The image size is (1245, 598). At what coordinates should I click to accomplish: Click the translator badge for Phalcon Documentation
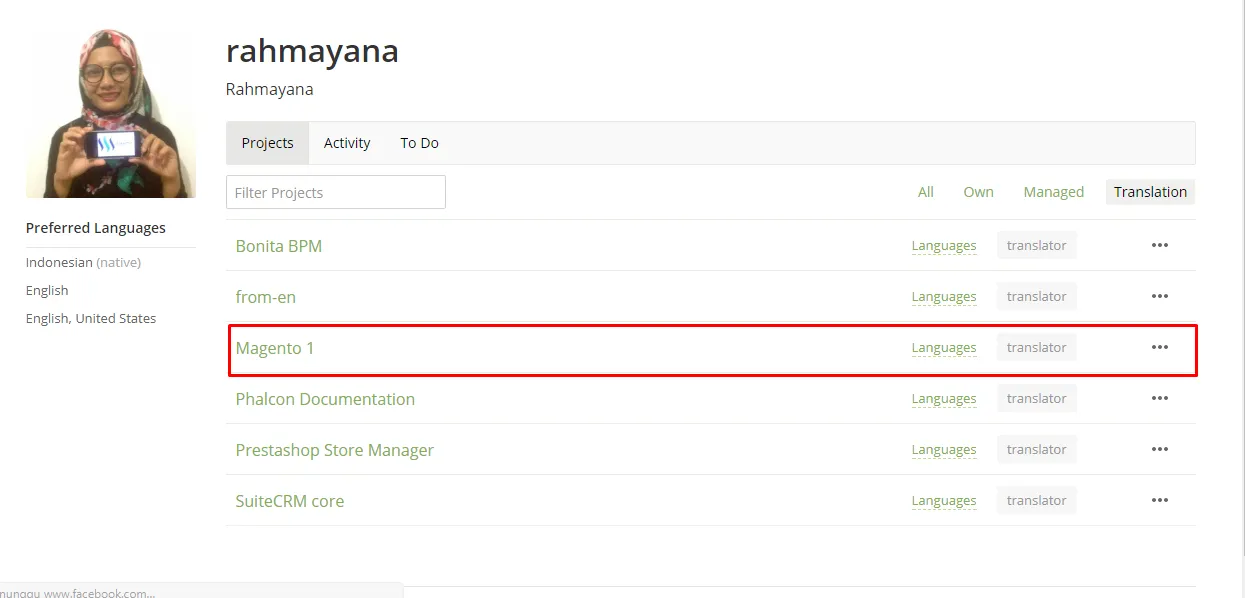(1037, 398)
